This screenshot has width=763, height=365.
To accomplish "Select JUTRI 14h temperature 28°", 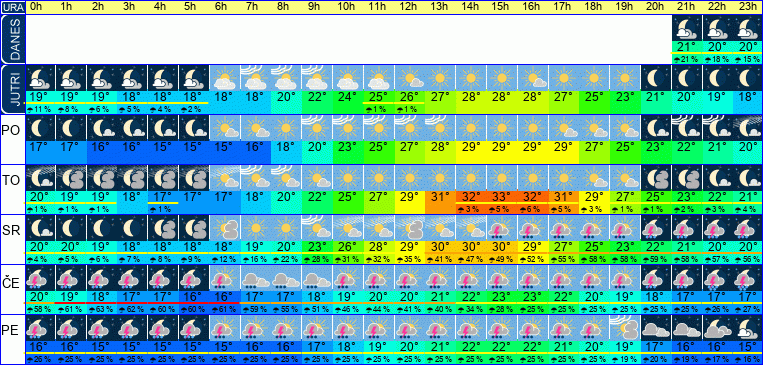I will tap(471, 97).
